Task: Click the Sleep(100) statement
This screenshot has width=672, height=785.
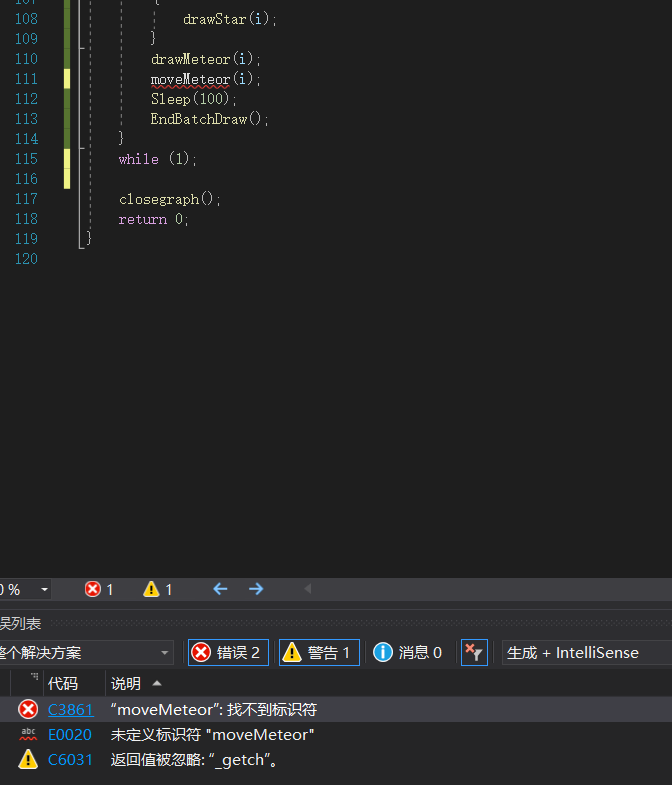Action: coord(193,99)
